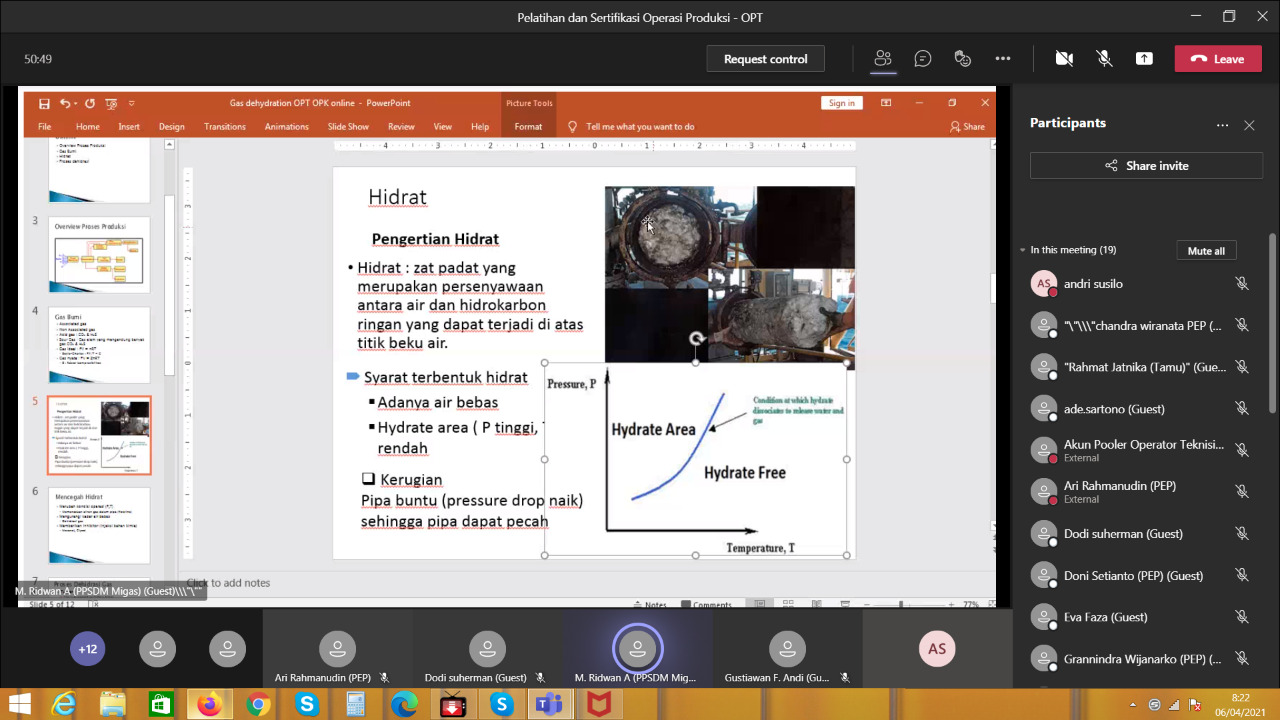The width and height of the screenshot is (1280, 720).
Task: Toggle mic icon for Rahmat Jatnika (Tamu)
Action: click(x=1242, y=367)
